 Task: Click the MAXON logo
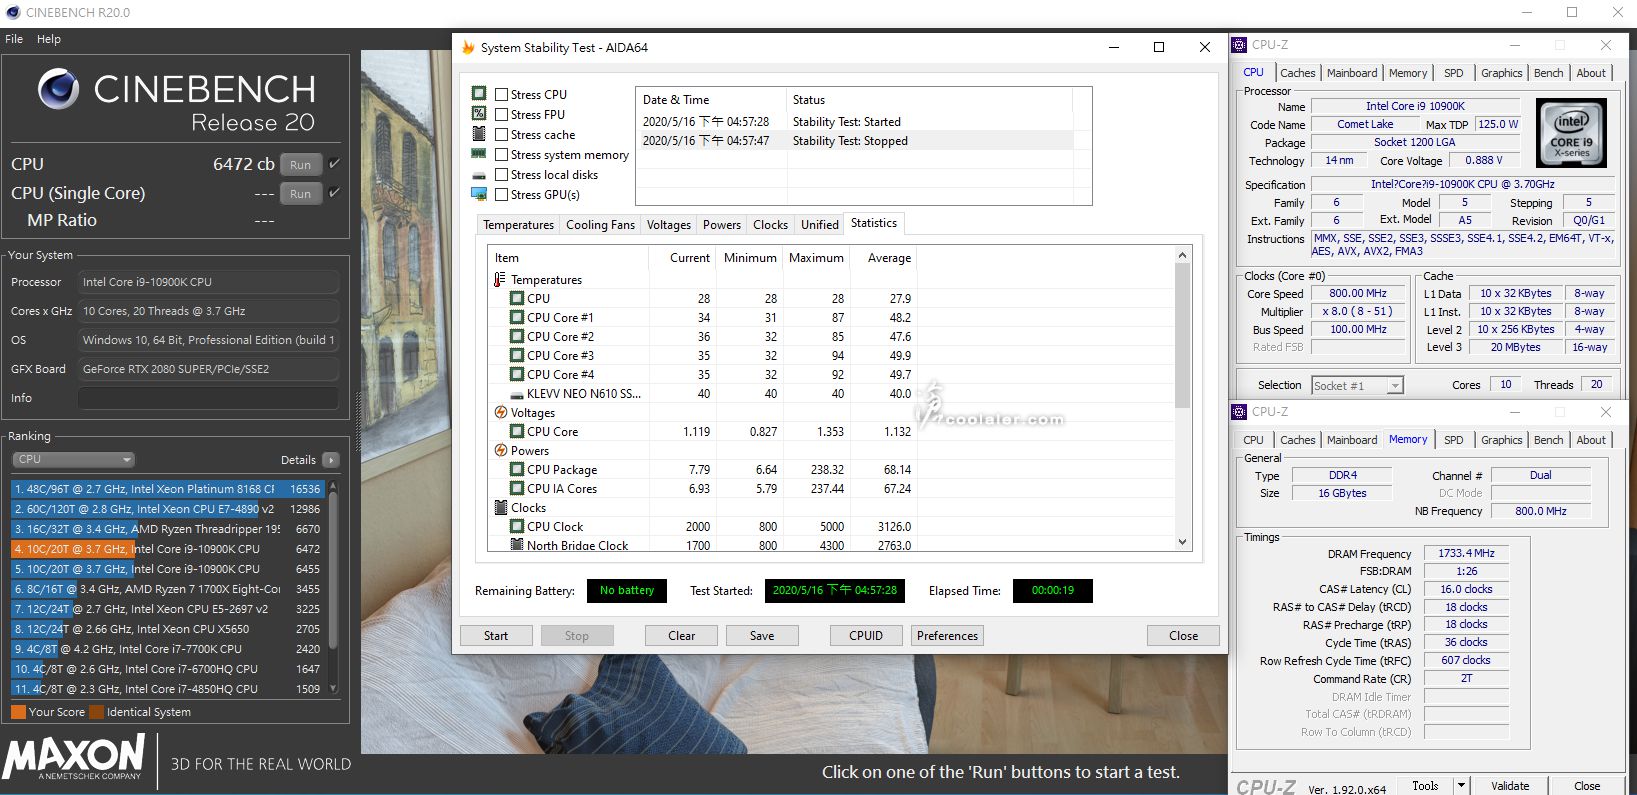pos(75,757)
